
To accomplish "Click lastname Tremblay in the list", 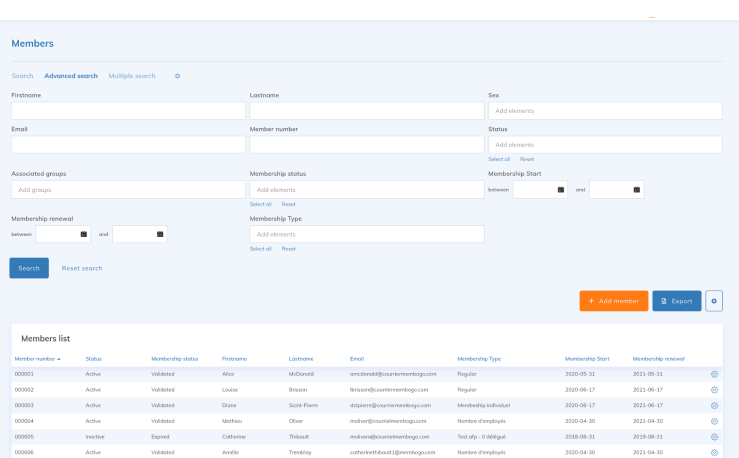I will point(300,452).
